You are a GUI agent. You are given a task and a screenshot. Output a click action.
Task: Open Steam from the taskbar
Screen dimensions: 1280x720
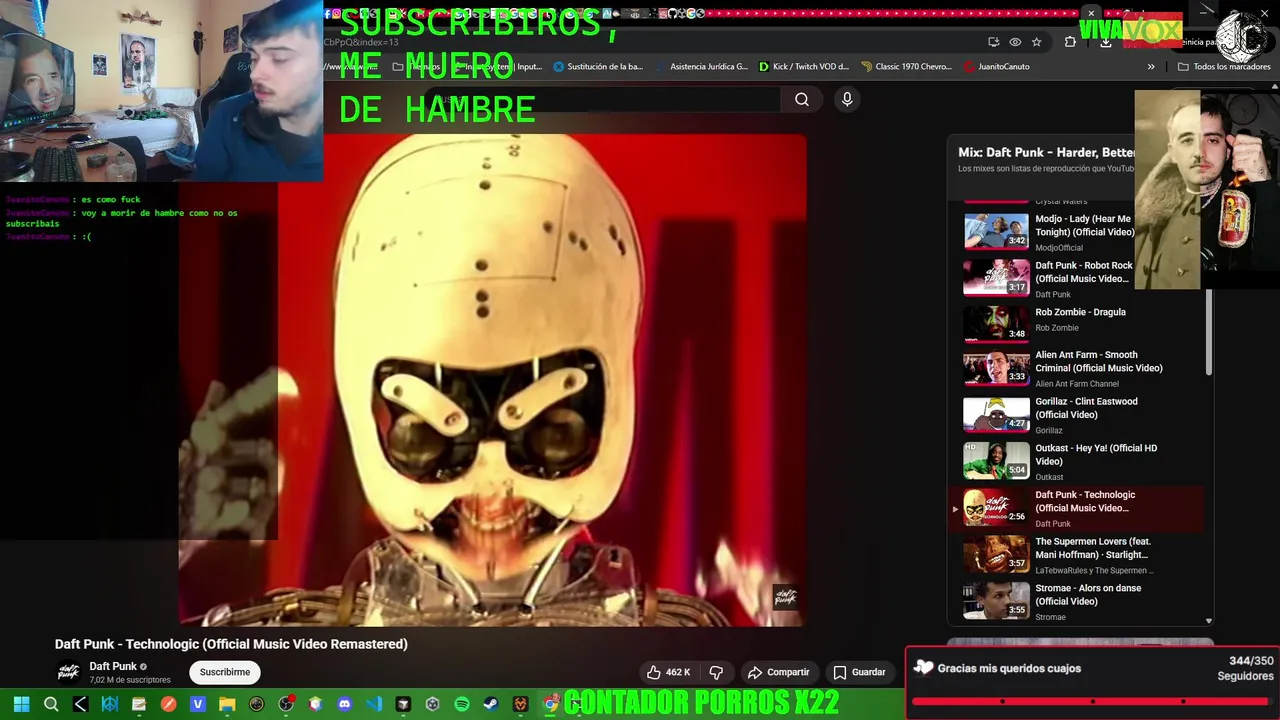pyautogui.click(x=491, y=704)
